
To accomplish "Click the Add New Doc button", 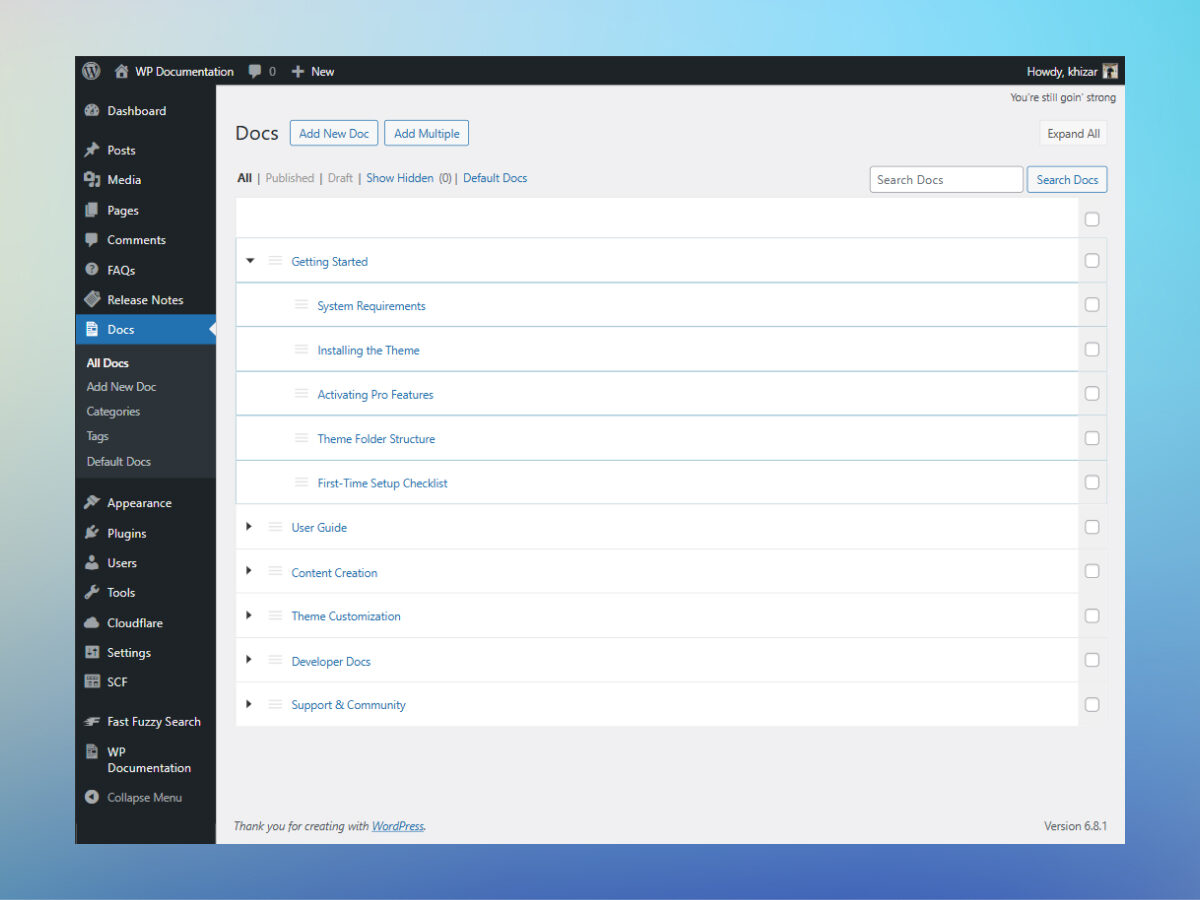I will [x=334, y=133].
